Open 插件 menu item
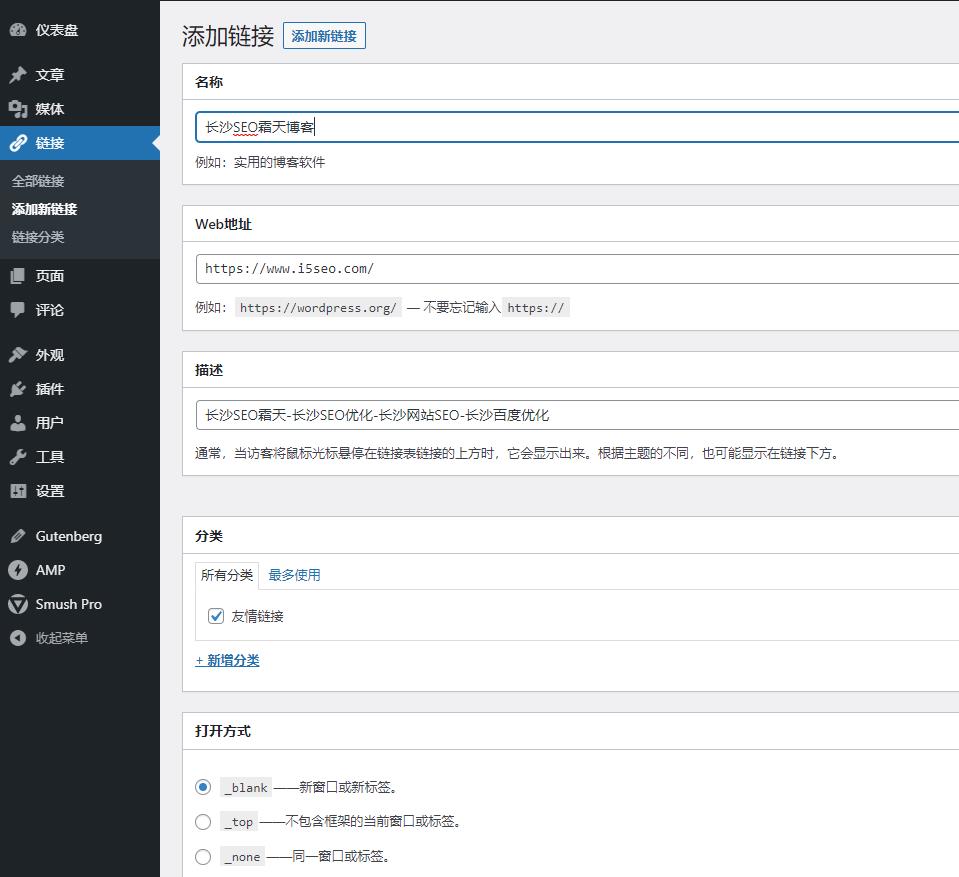Image resolution: width=959 pixels, height=877 pixels. [50, 389]
